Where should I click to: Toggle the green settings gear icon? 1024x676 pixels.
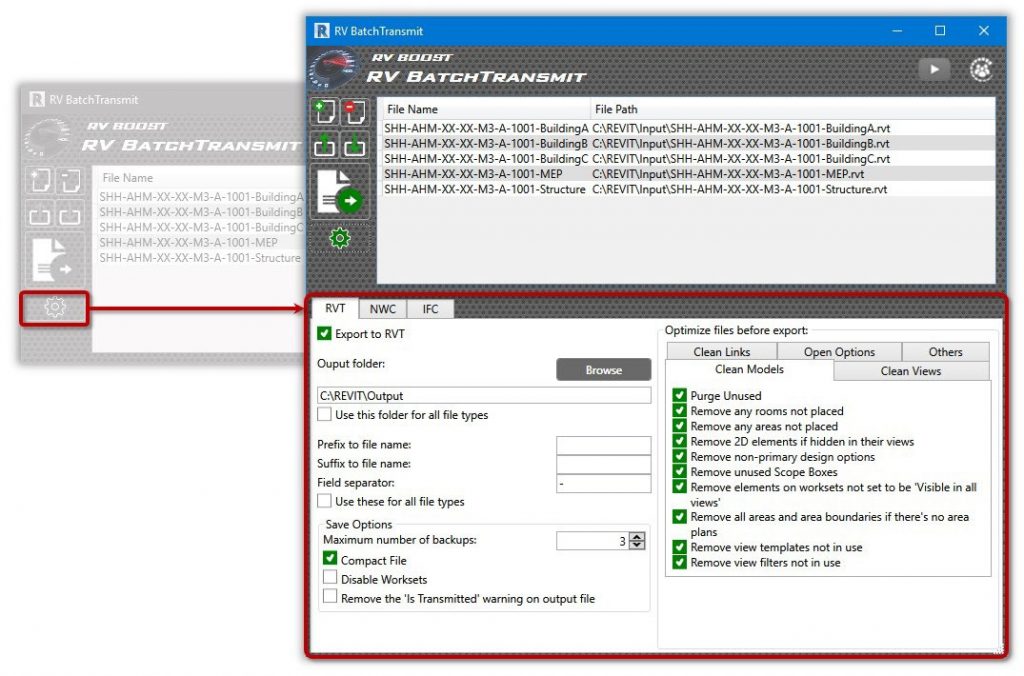coord(340,238)
